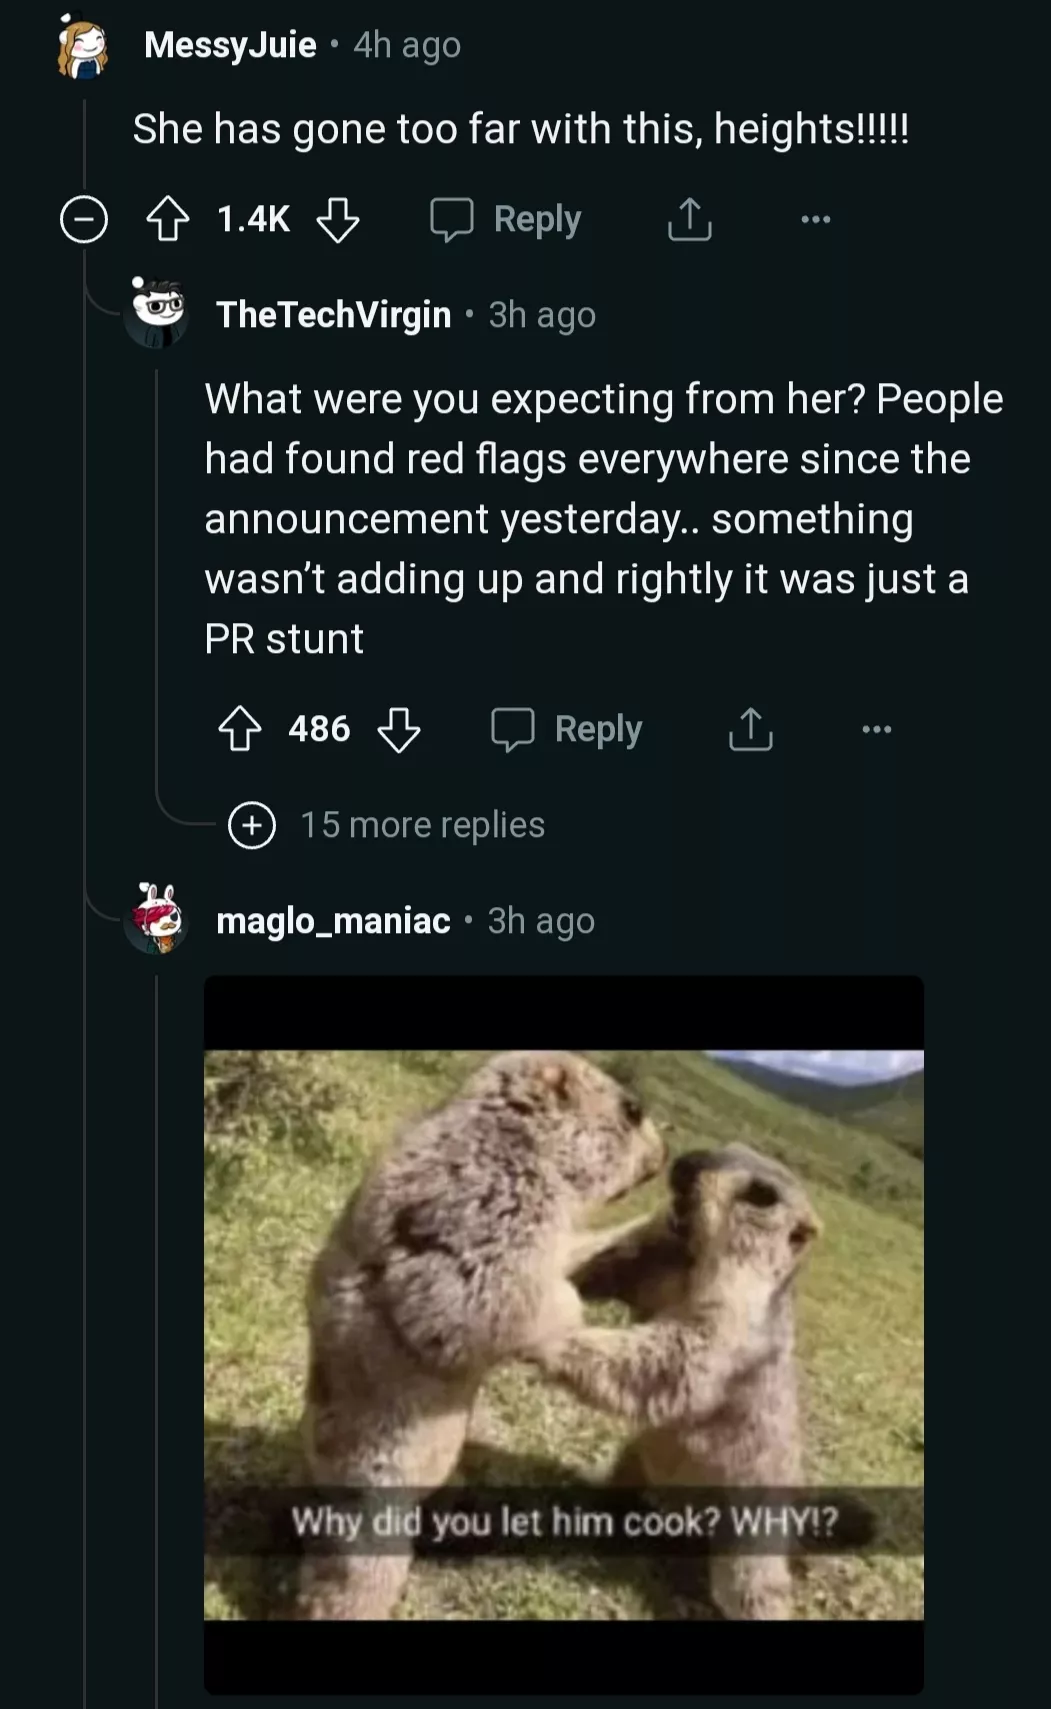The image size is (1051, 1709).
Task: Downvote MessyJuie's comment
Action: point(338,219)
